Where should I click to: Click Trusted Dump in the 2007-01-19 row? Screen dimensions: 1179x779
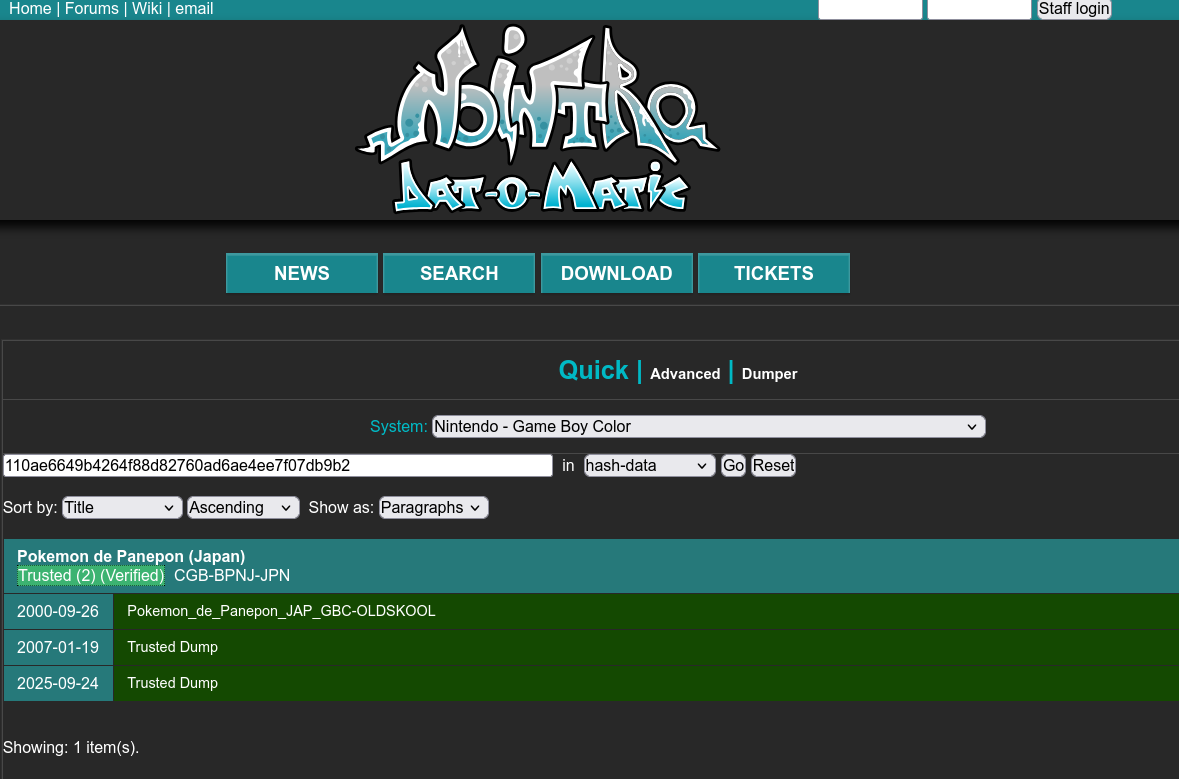(172, 647)
